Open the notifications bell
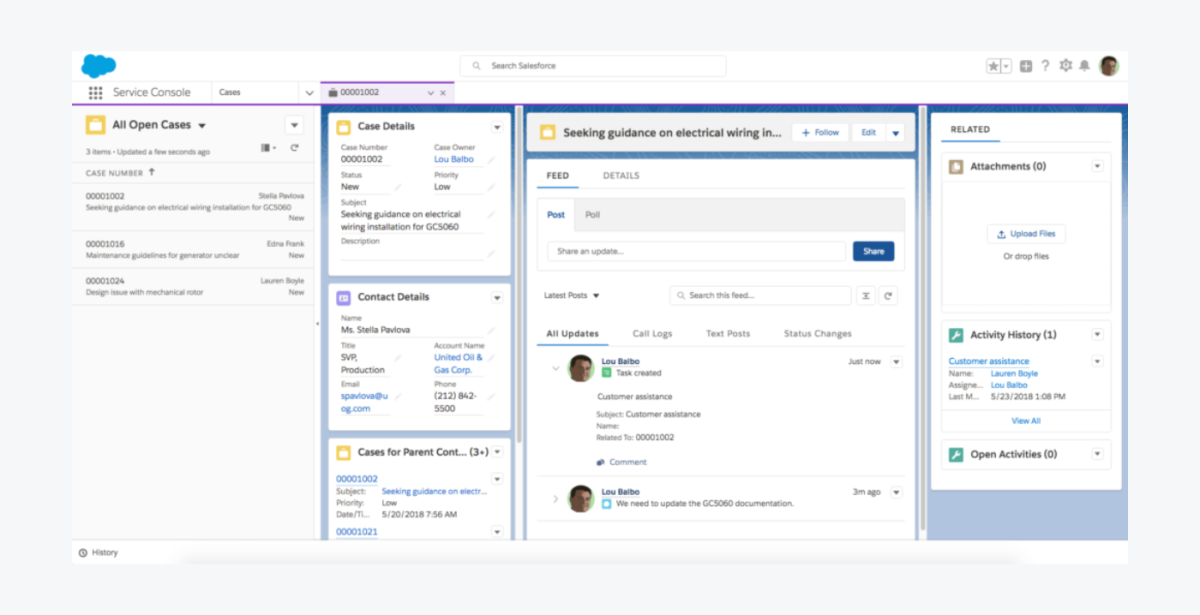Viewport: 1200px width, 615px height. pyautogui.click(x=1084, y=66)
